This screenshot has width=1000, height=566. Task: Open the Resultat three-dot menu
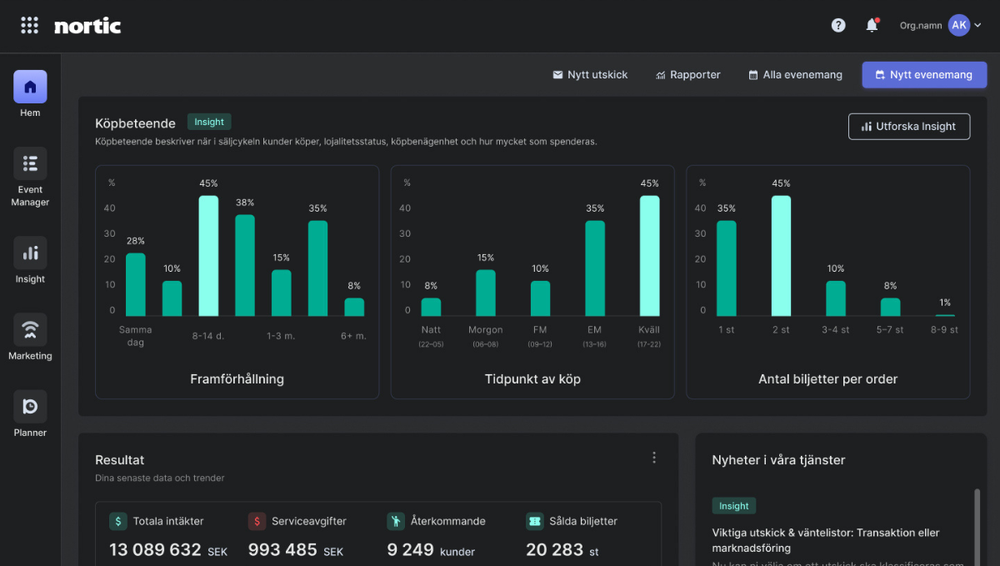[654, 458]
